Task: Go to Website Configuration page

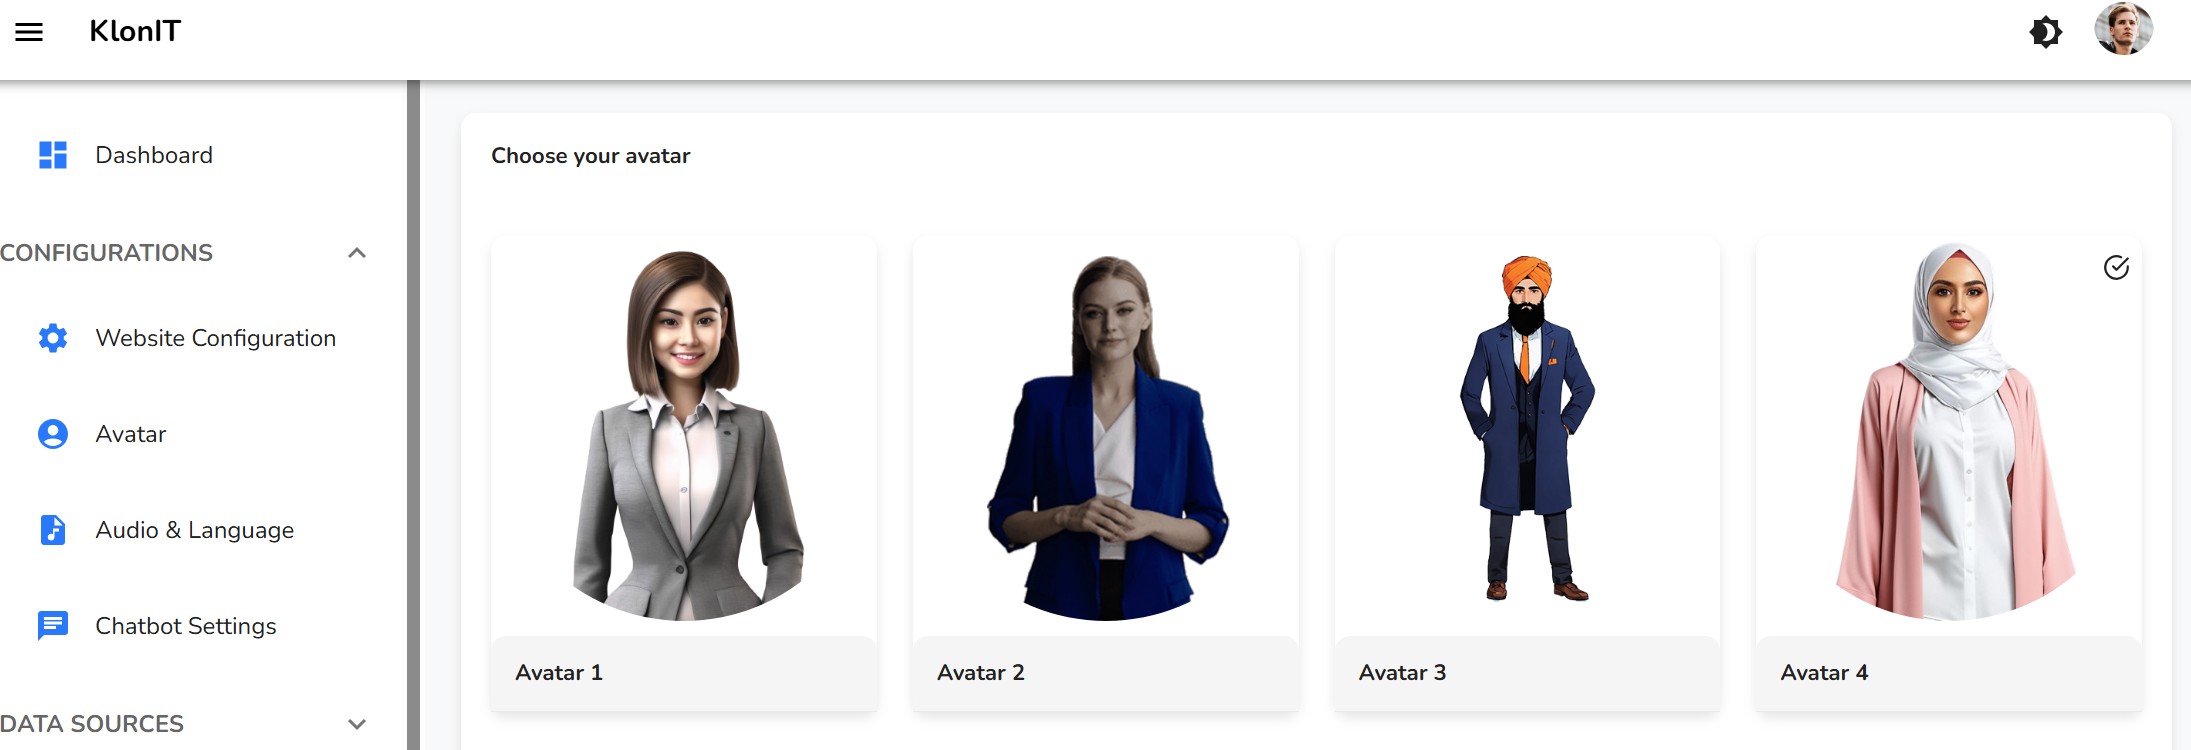Action: [215, 338]
